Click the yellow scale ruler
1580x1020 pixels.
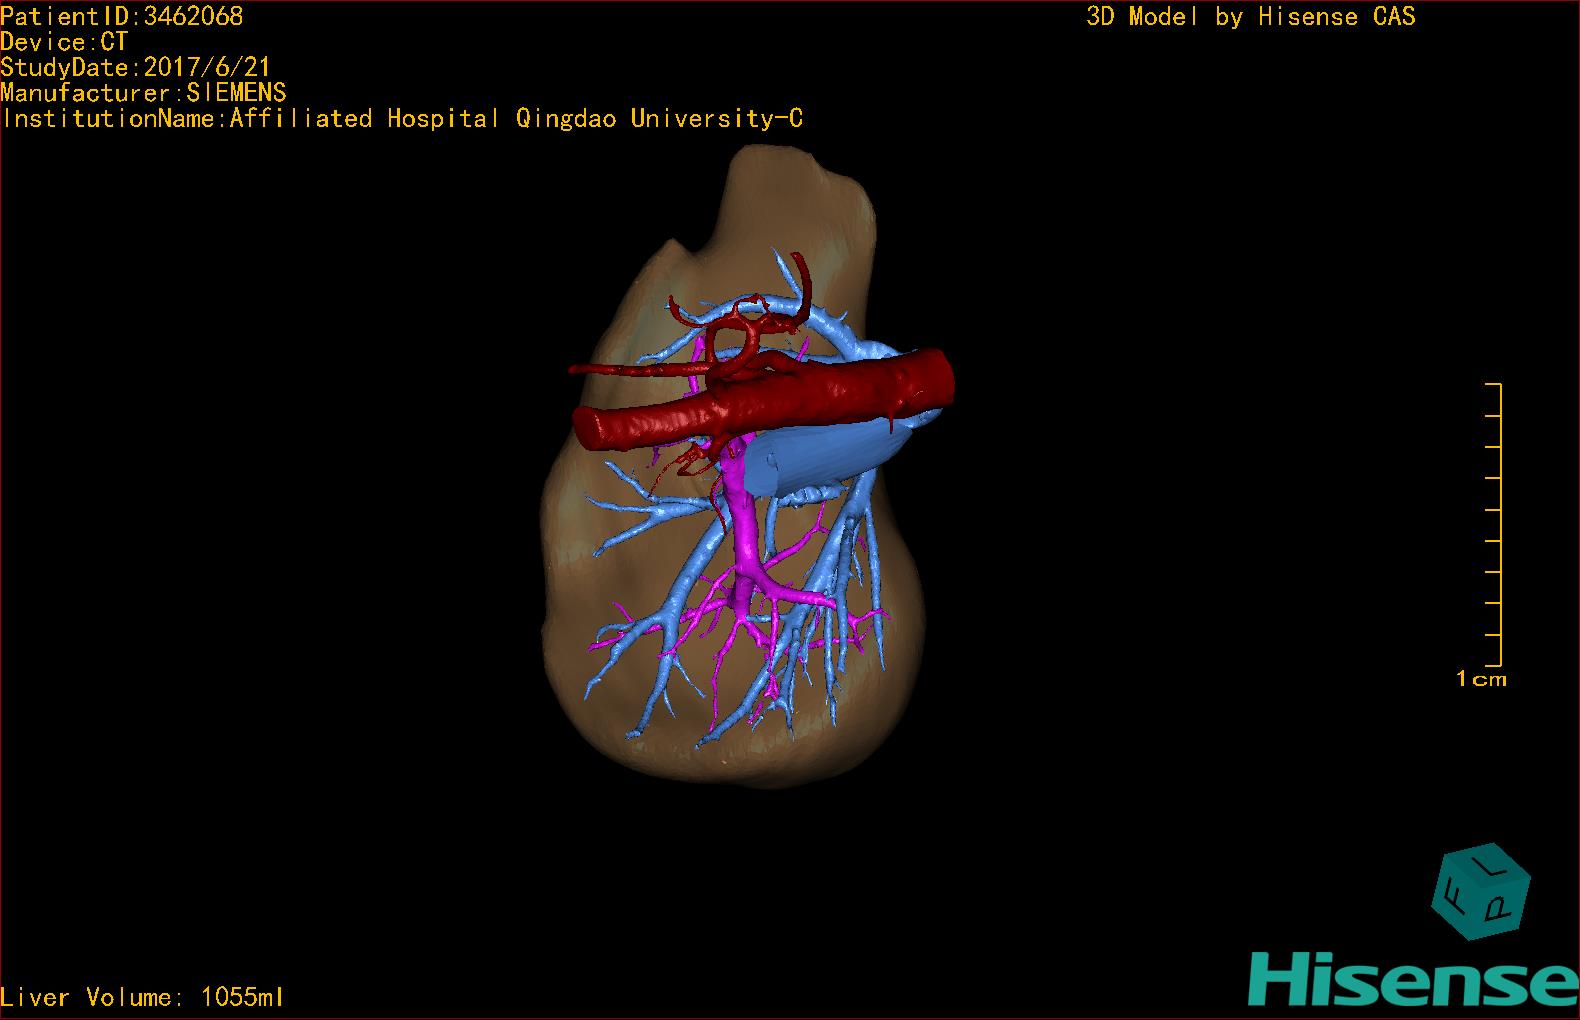tap(1494, 524)
